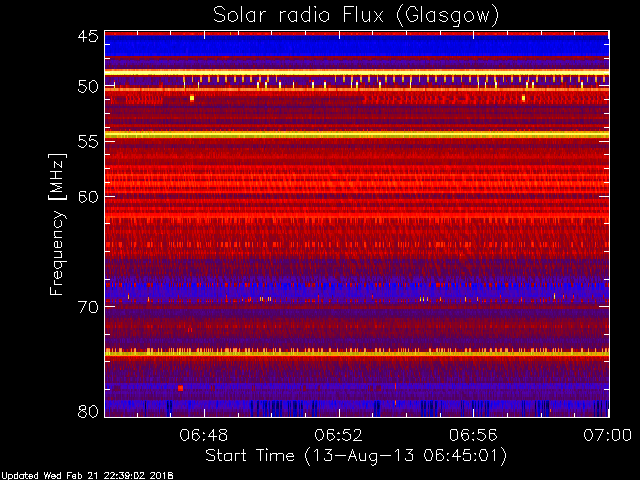The height and width of the screenshot is (480, 640).
Task: Click the 'Updated Wed Feb 21 22:39:02 2018' timestamp
Action: (x=87, y=476)
